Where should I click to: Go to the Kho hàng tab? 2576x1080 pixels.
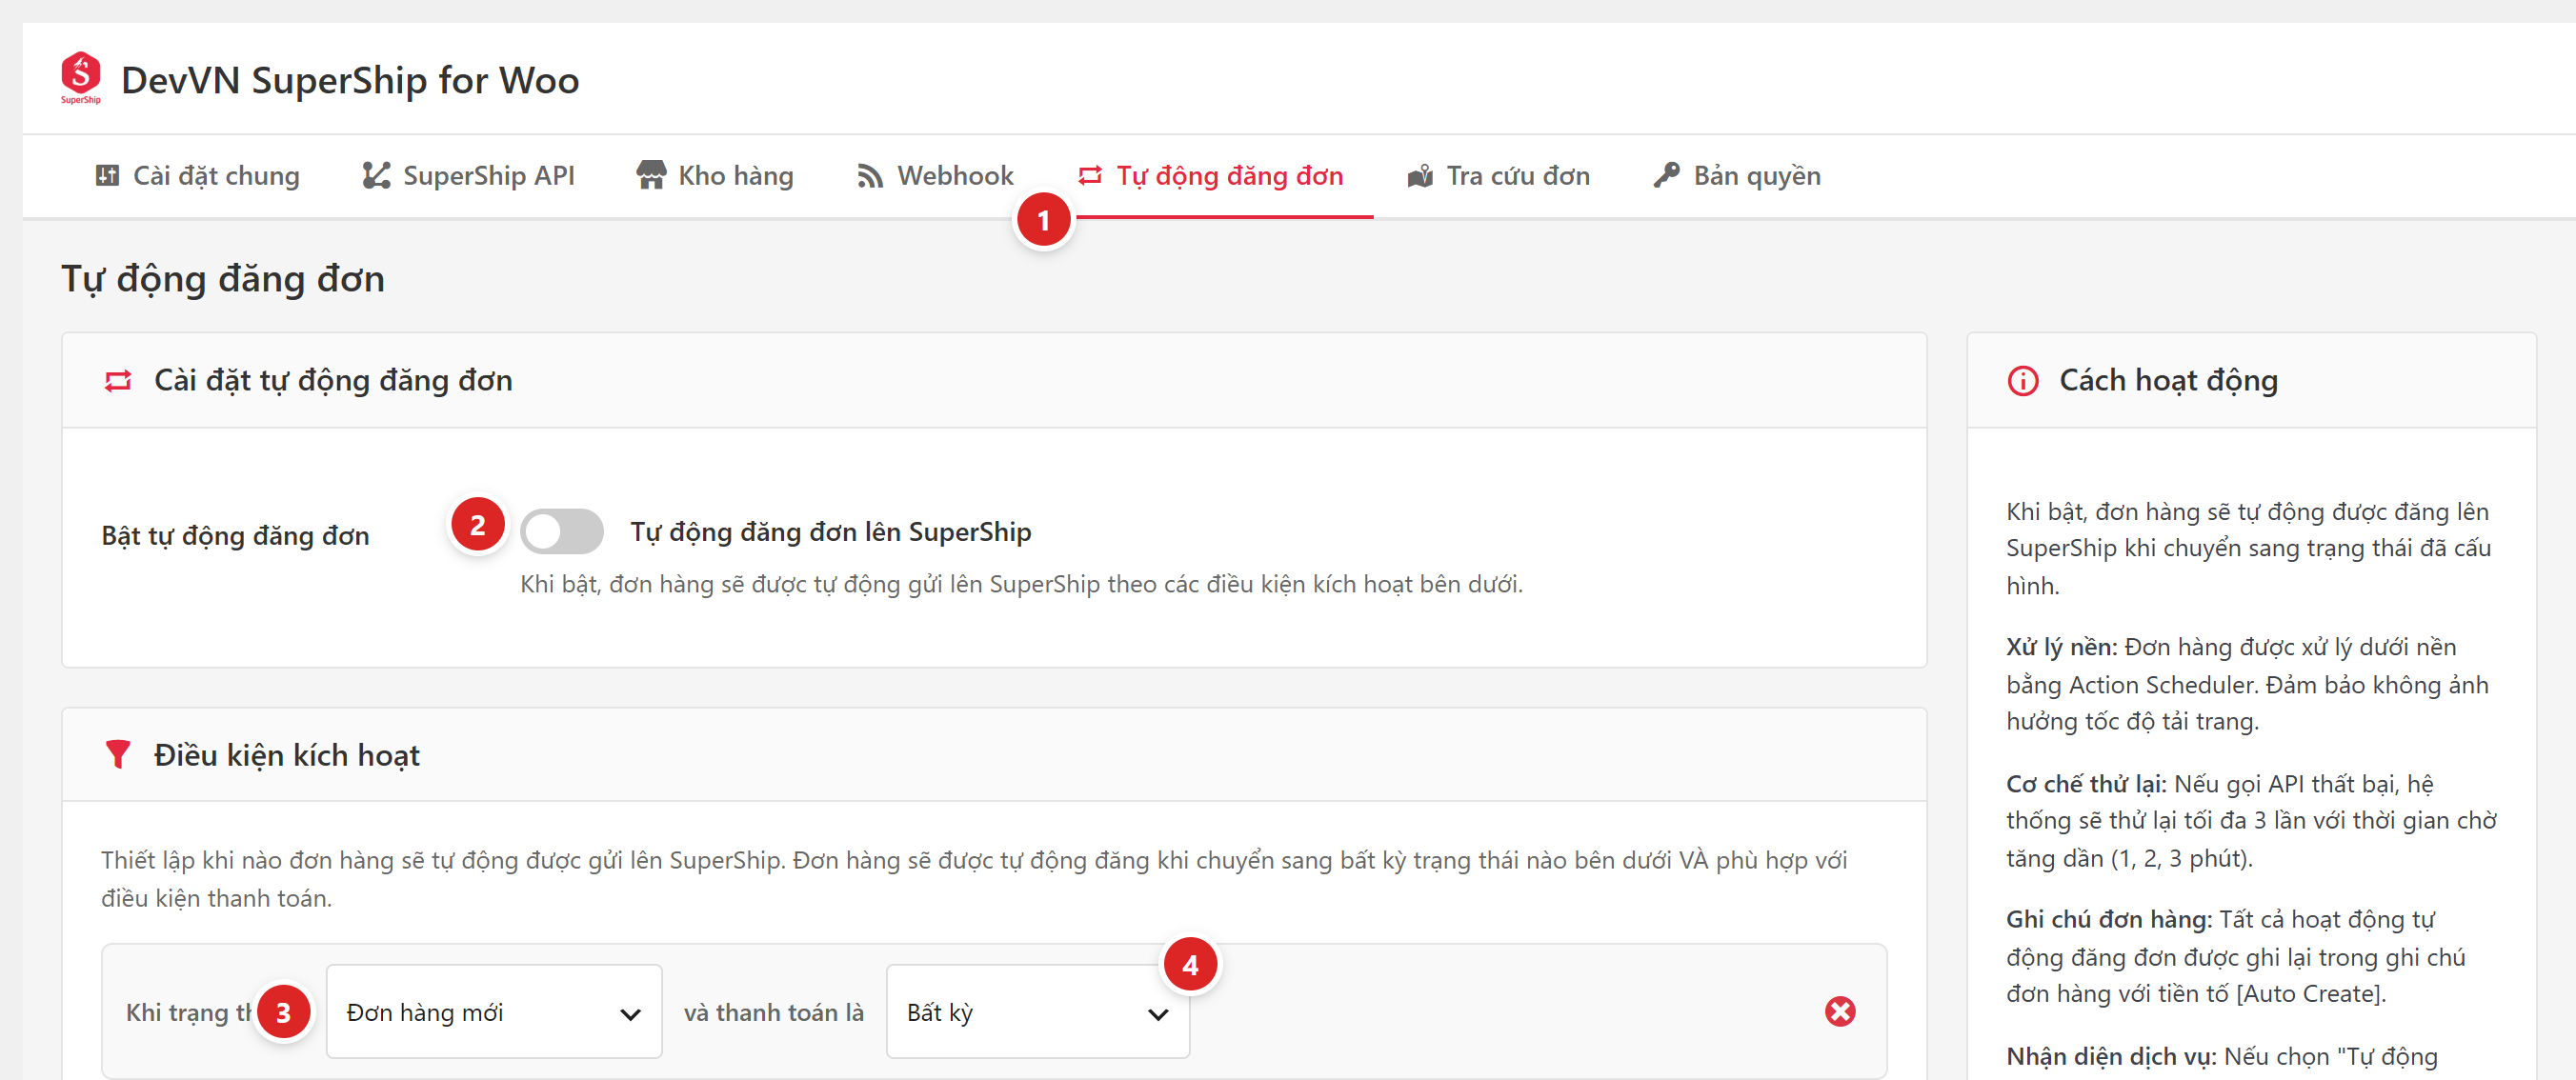tap(715, 176)
